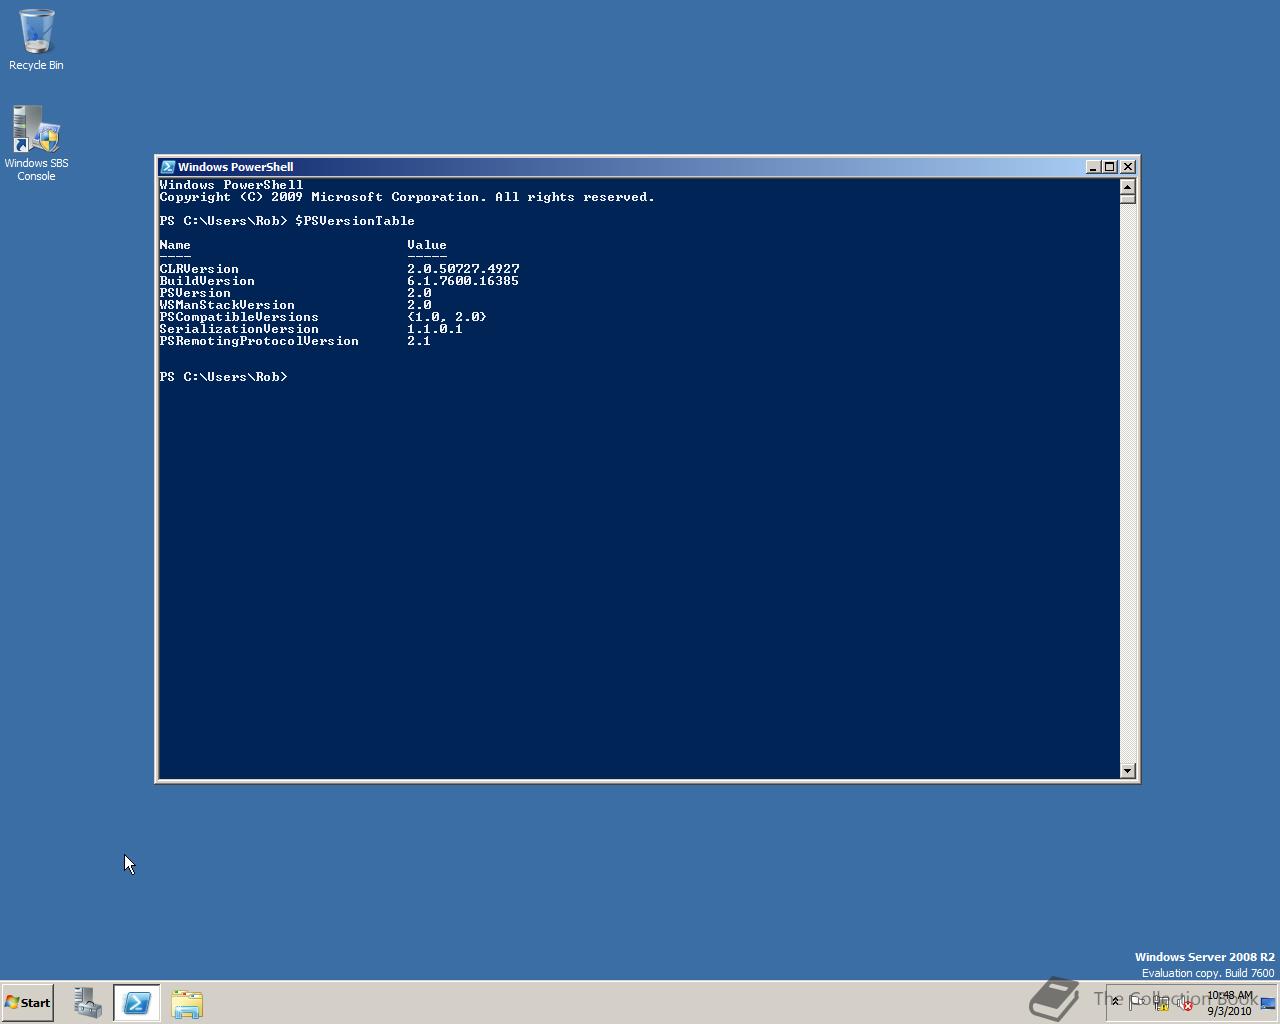Click the PowerShell taskbar button
Image resolution: width=1280 pixels, height=1024 pixels.
coord(137,1003)
